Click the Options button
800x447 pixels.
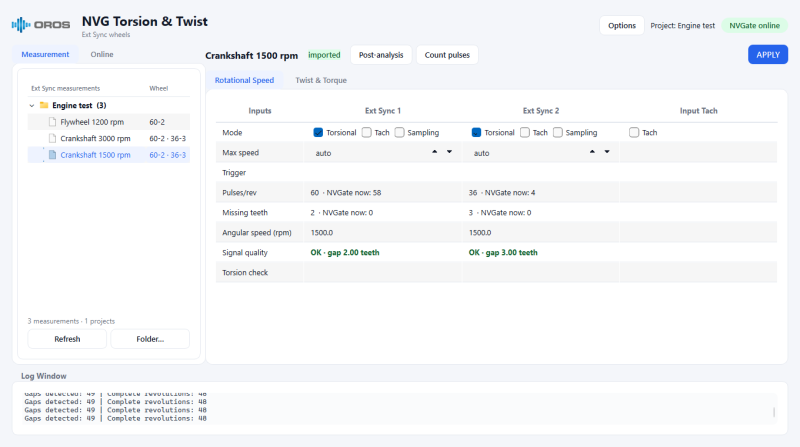click(x=621, y=26)
